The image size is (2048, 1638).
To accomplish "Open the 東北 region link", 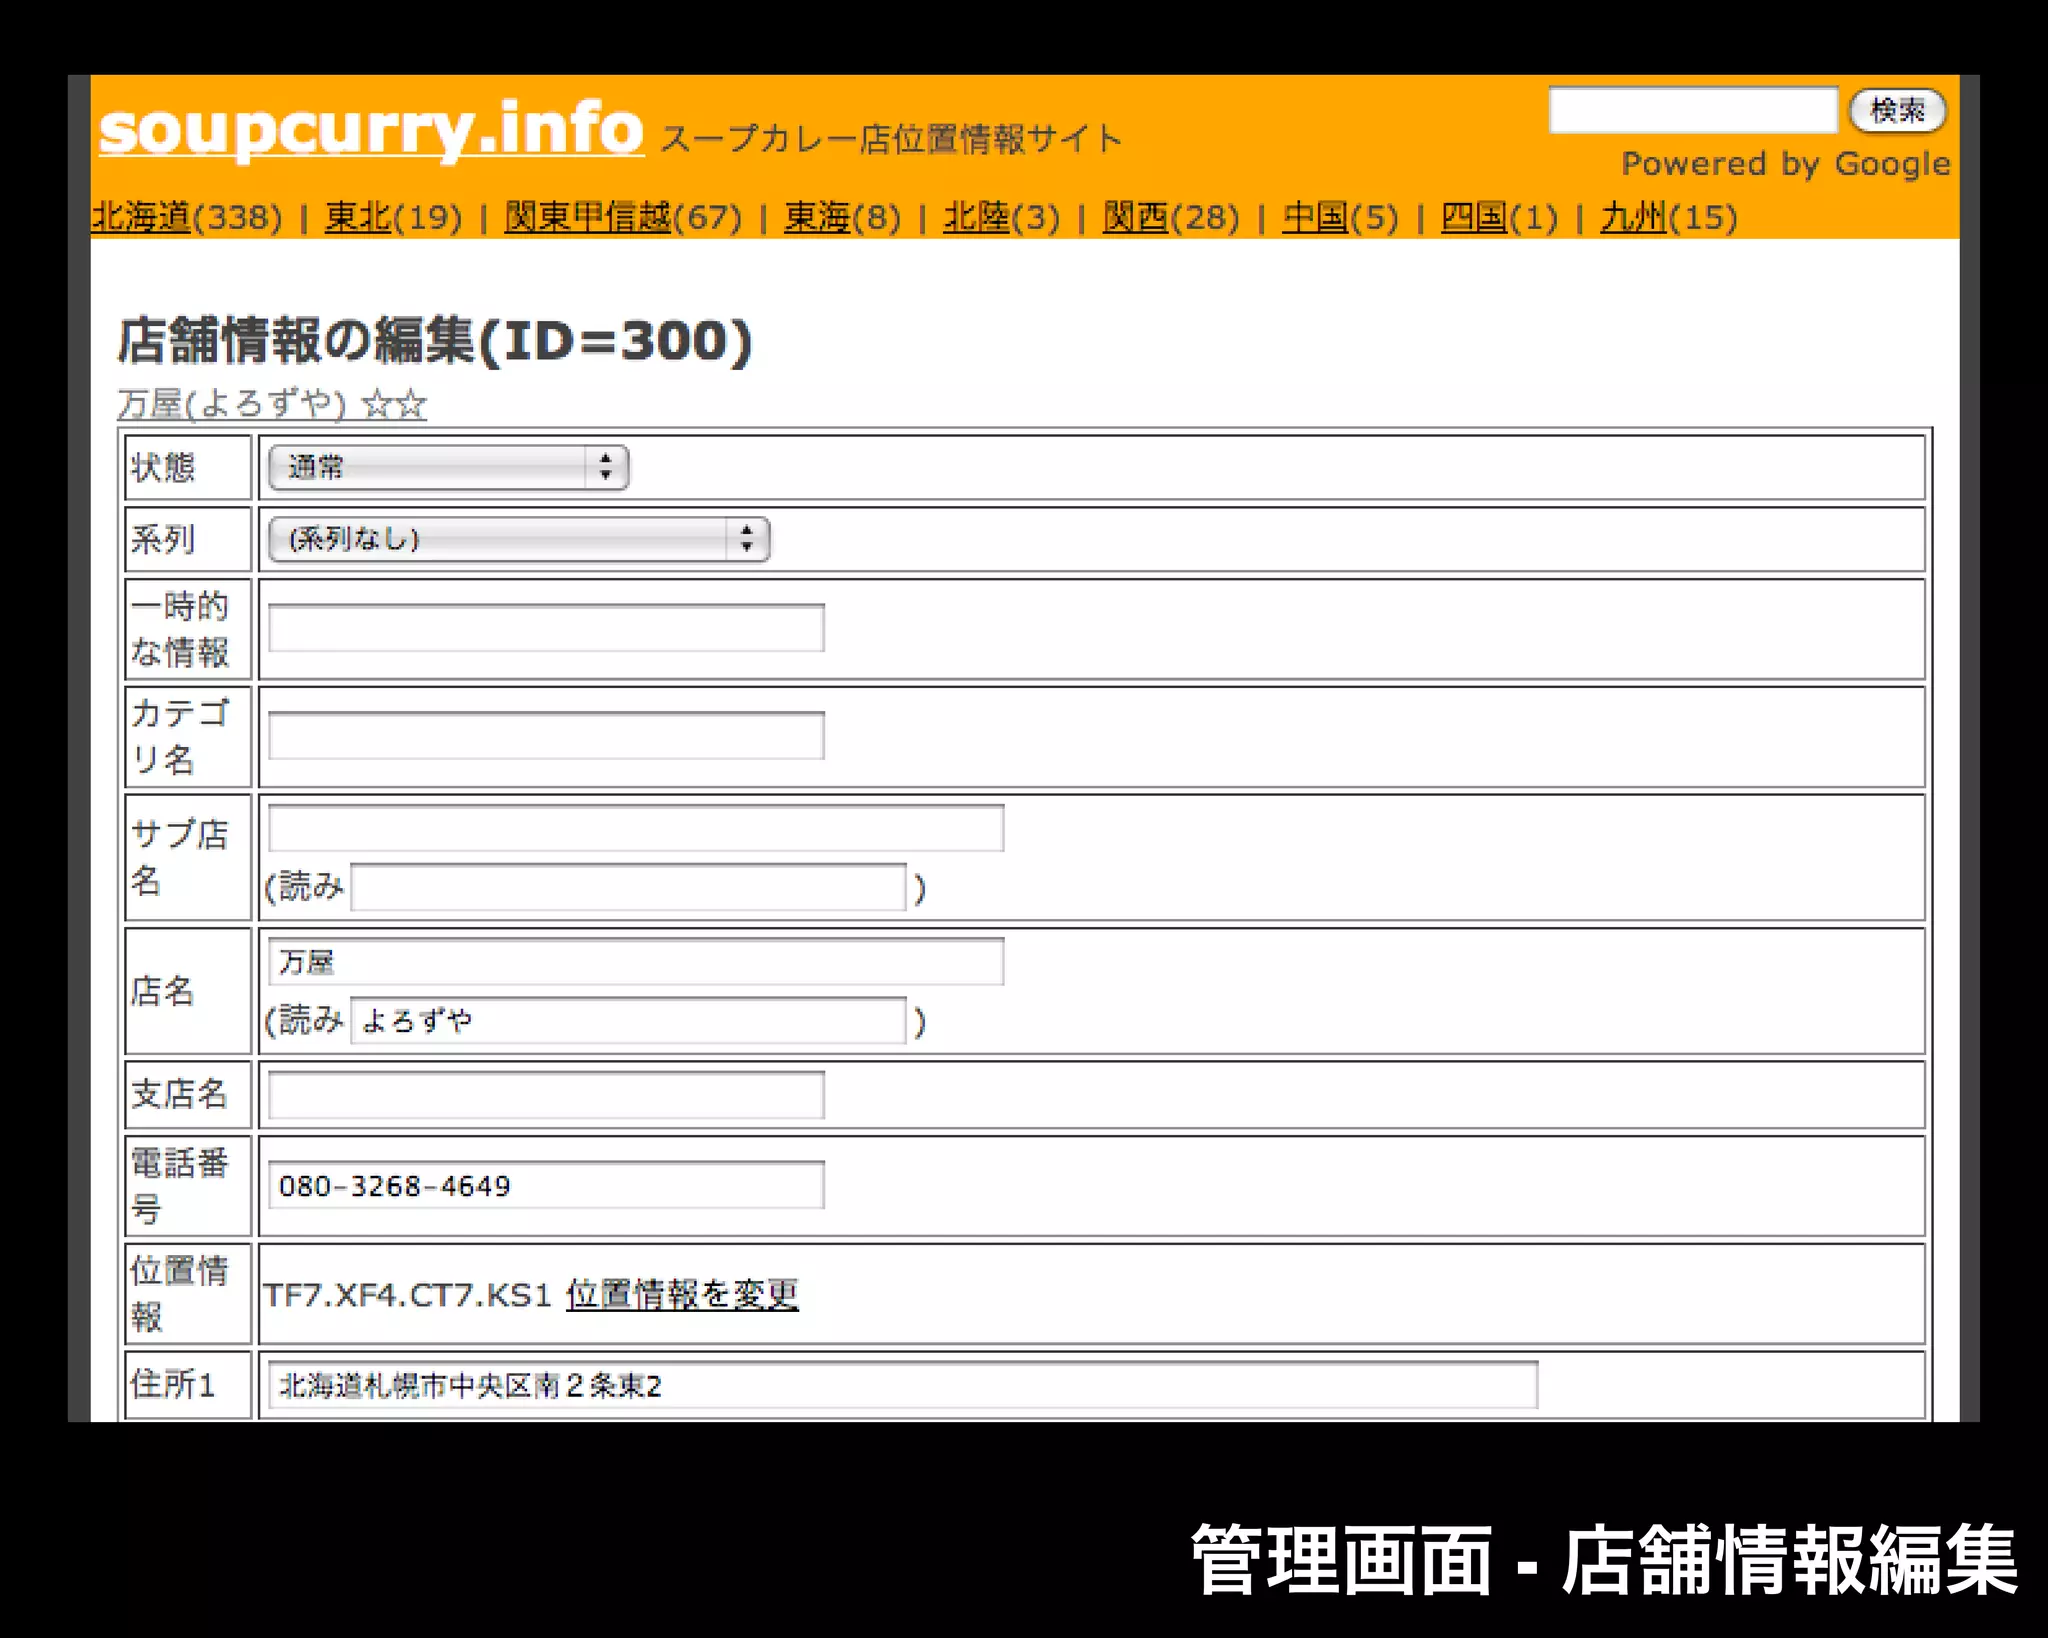I will 357,216.
